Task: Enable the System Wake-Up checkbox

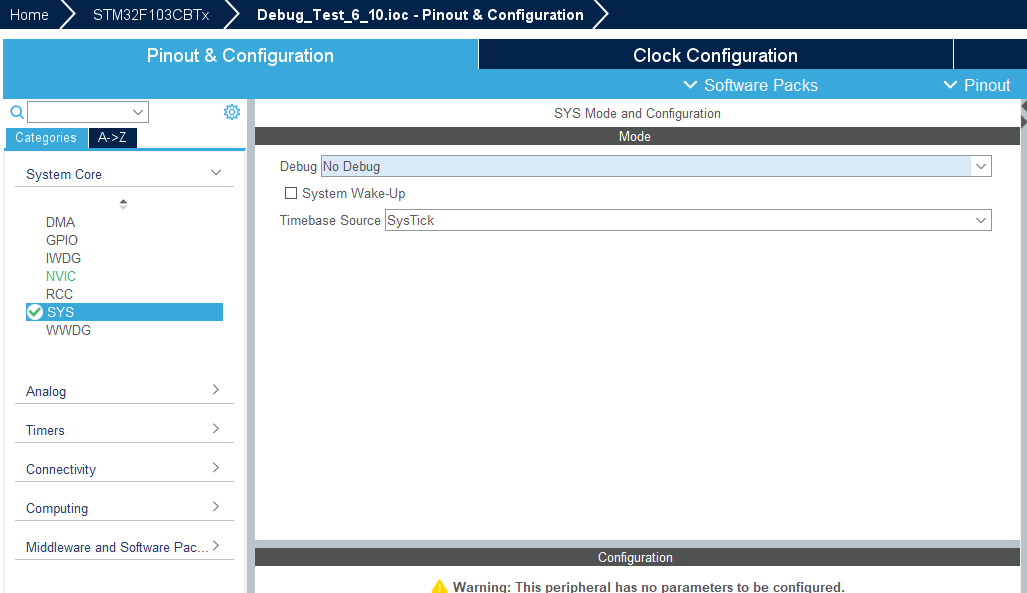Action: pos(291,193)
